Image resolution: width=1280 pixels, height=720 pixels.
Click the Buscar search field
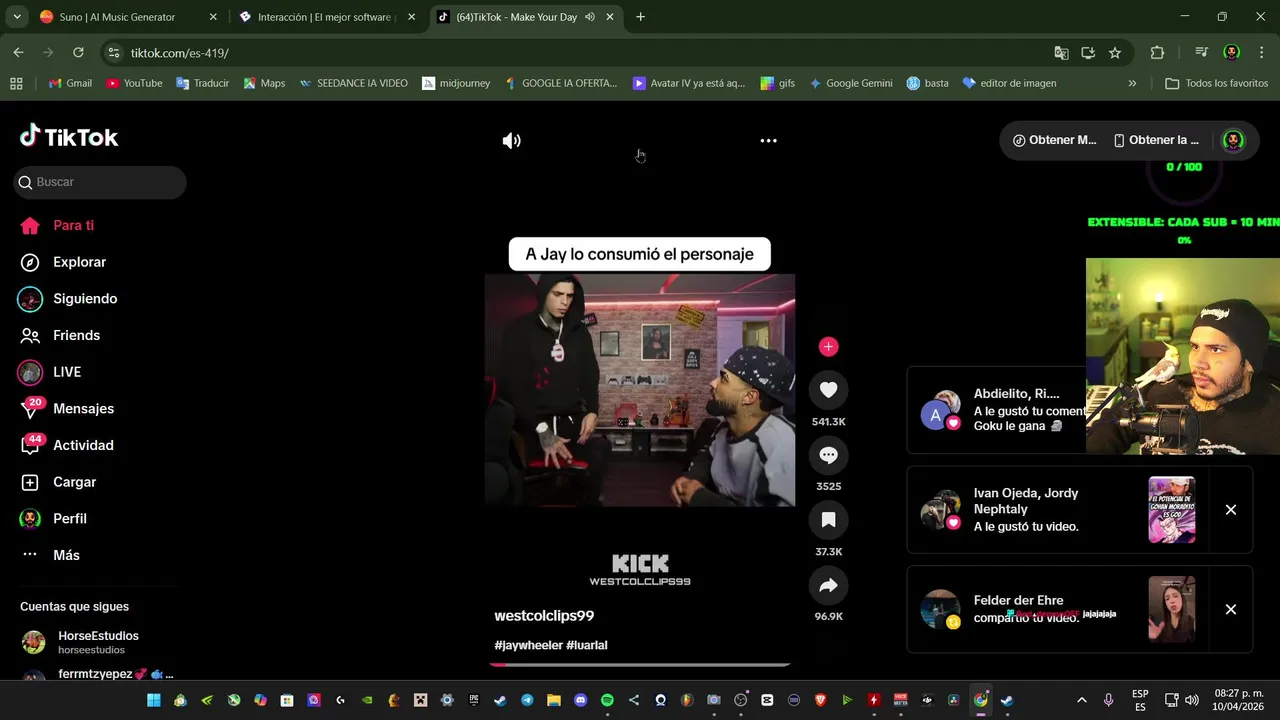click(x=100, y=182)
